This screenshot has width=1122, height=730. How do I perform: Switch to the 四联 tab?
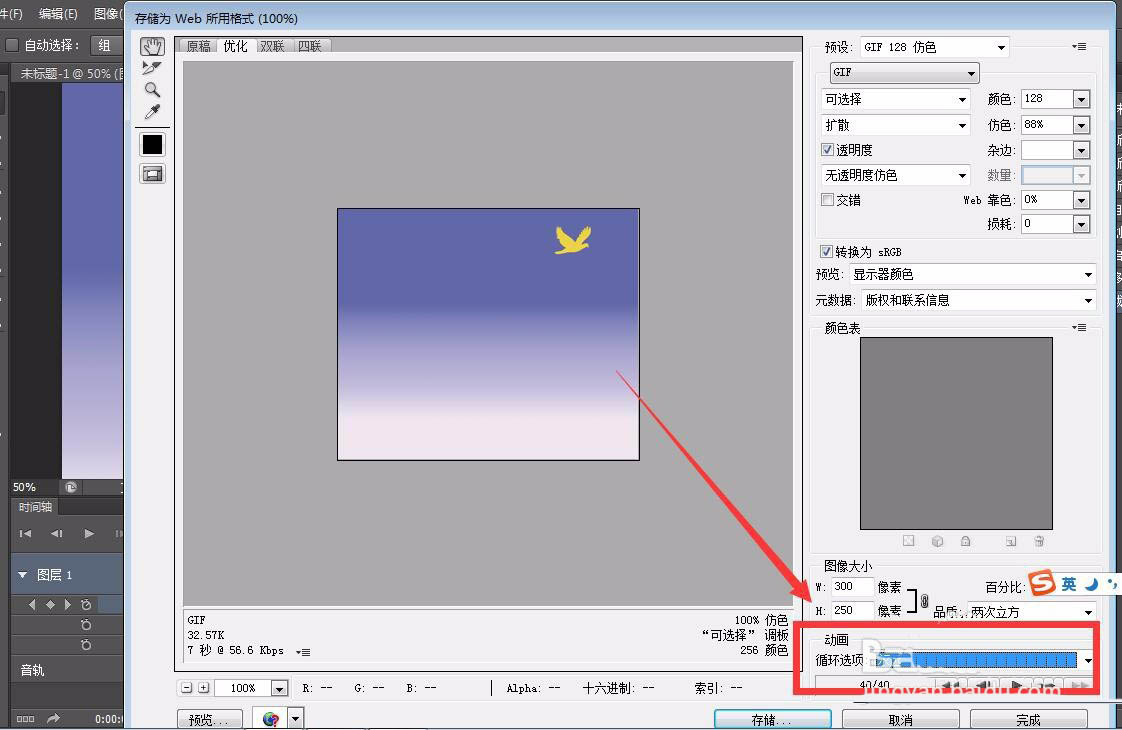pyautogui.click(x=310, y=46)
